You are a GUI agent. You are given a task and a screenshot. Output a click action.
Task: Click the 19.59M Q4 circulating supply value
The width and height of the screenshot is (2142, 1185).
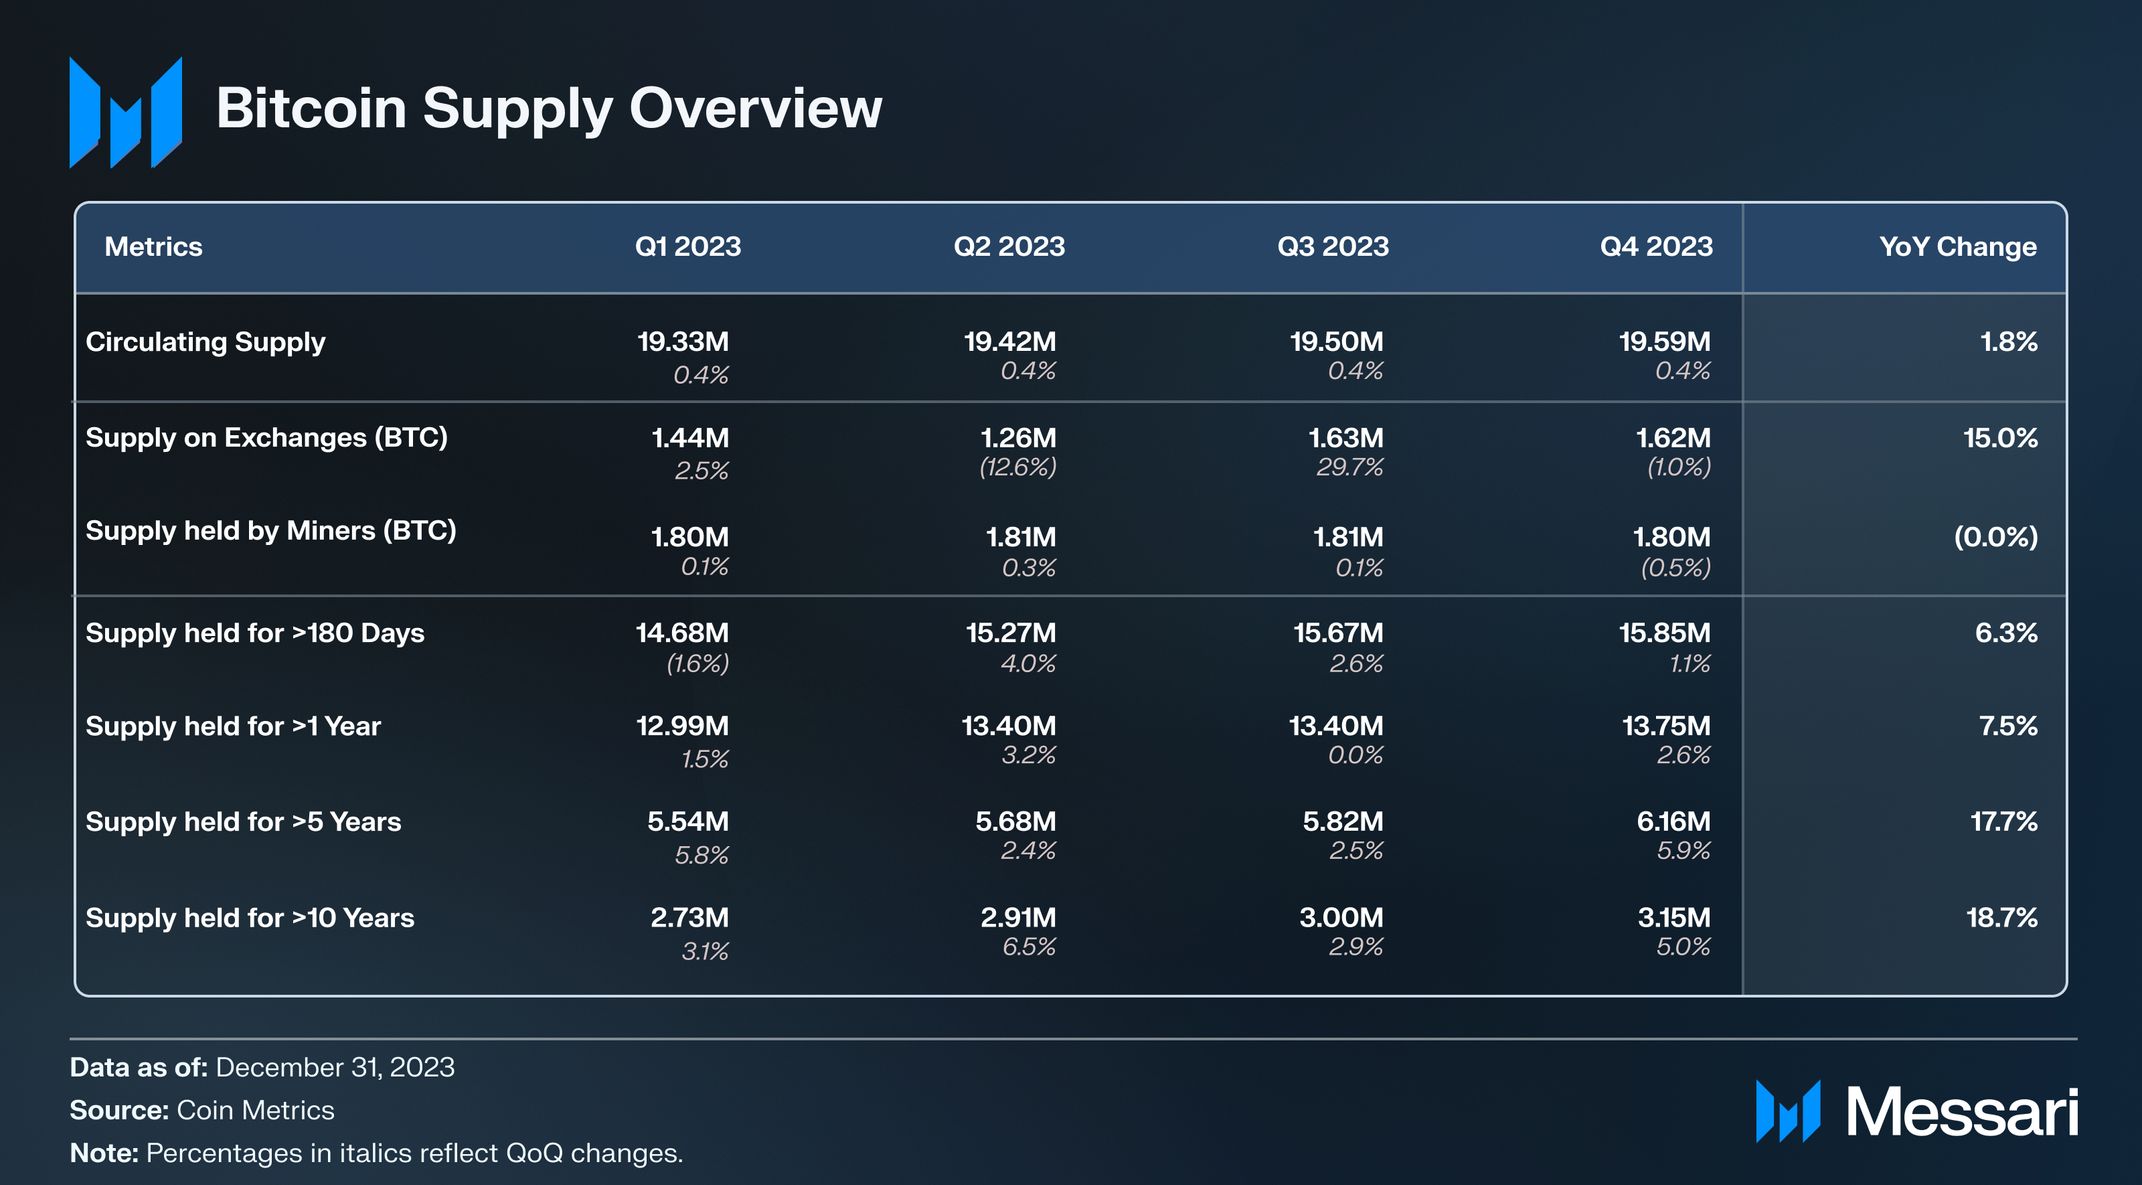tap(1665, 342)
